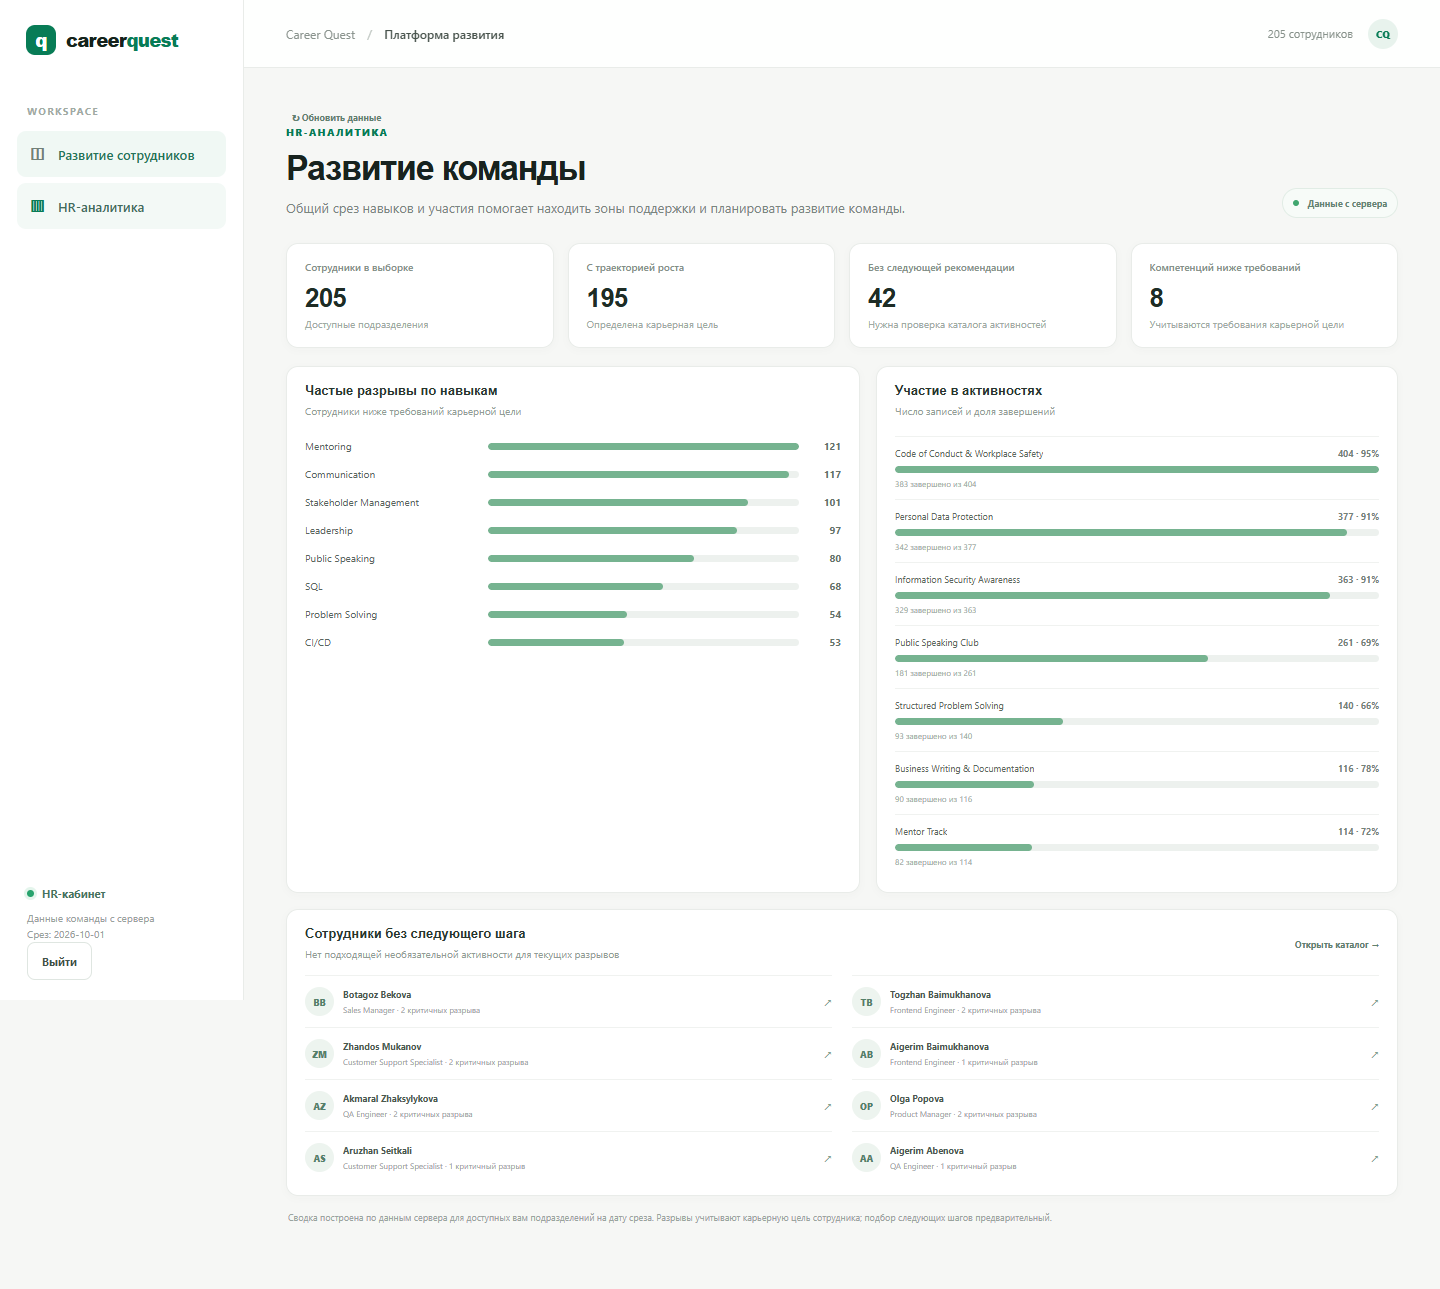Click the careerquest logo icon
Viewport: 1440px width, 1289px height.
point(41,41)
